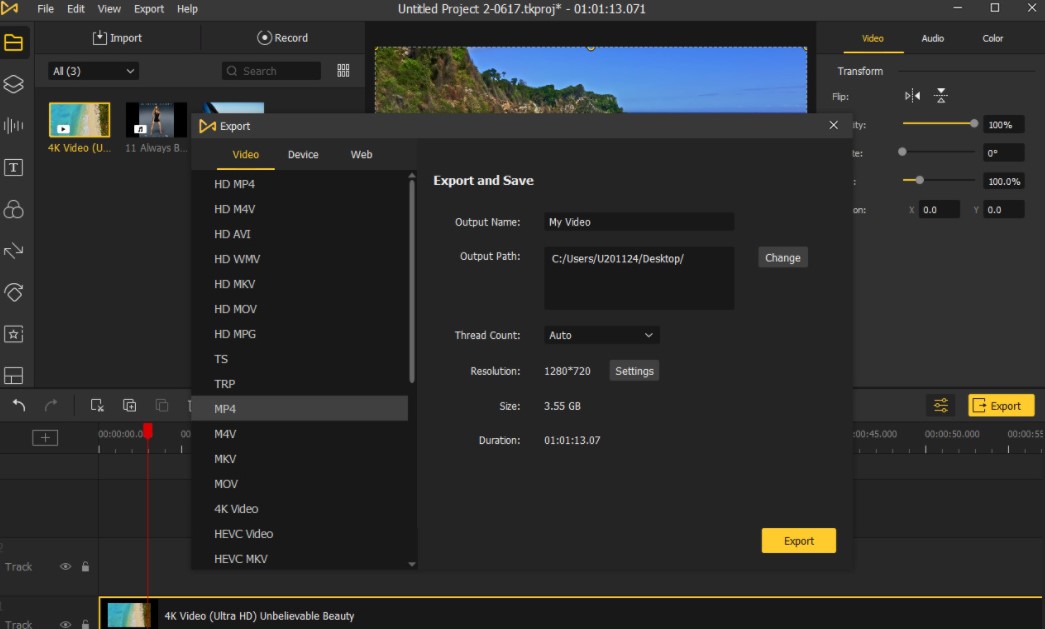
Task: Open resolution Settings in Export dialog
Action: [x=634, y=371]
